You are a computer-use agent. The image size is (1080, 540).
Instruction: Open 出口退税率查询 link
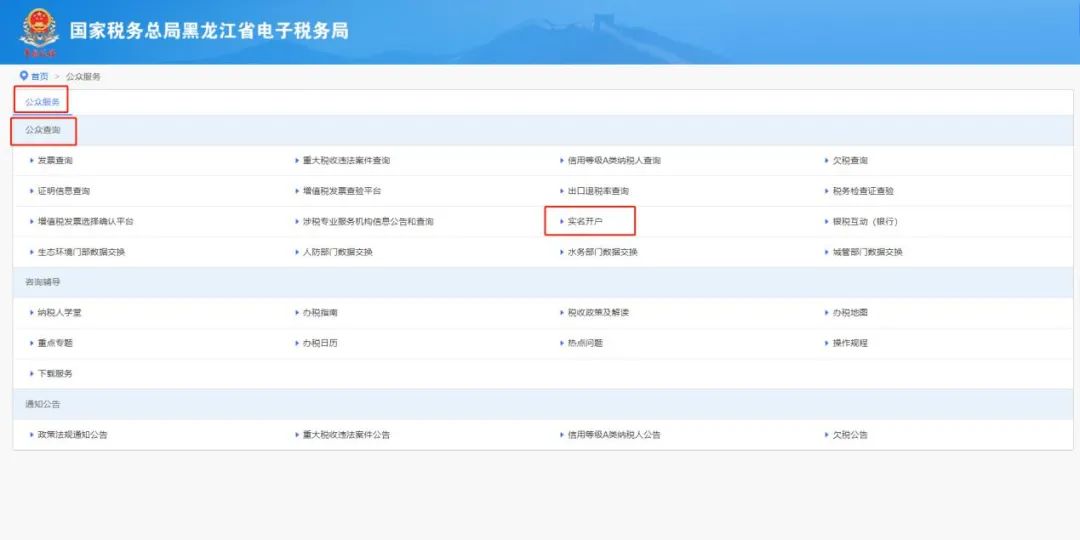[x=598, y=191]
